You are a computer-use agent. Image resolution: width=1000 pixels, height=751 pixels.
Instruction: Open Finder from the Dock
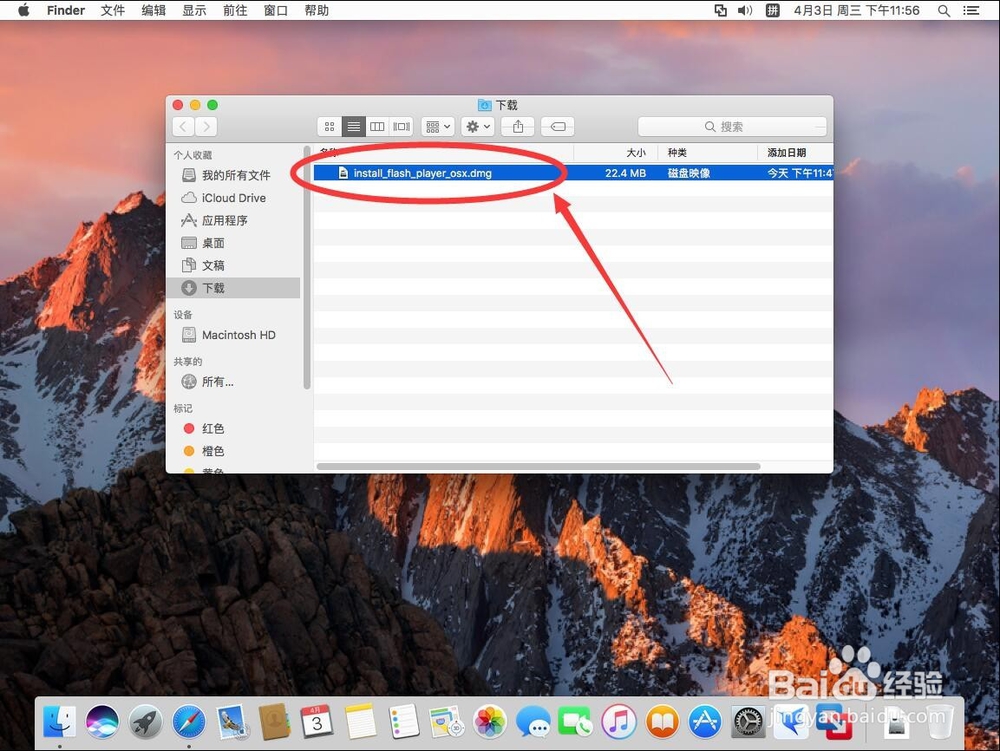pos(59,722)
